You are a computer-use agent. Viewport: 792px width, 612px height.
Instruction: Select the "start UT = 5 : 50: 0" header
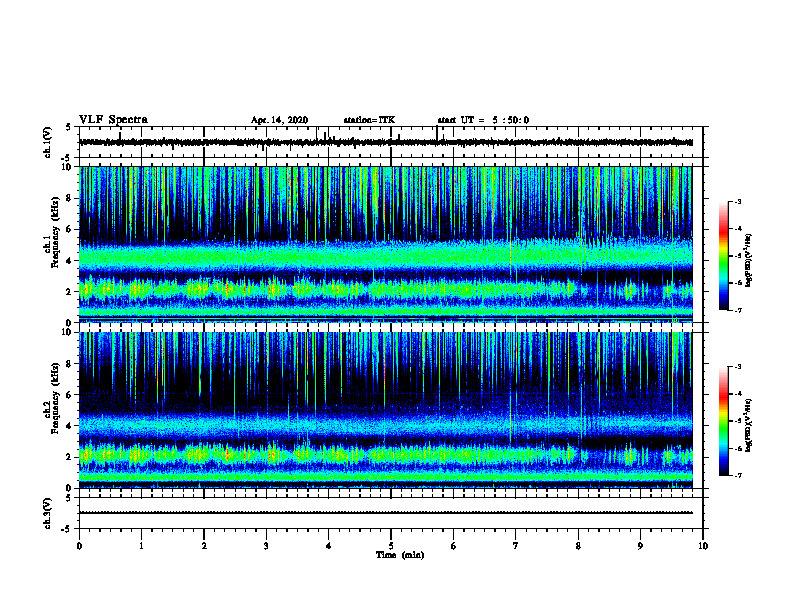click(x=483, y=120)
